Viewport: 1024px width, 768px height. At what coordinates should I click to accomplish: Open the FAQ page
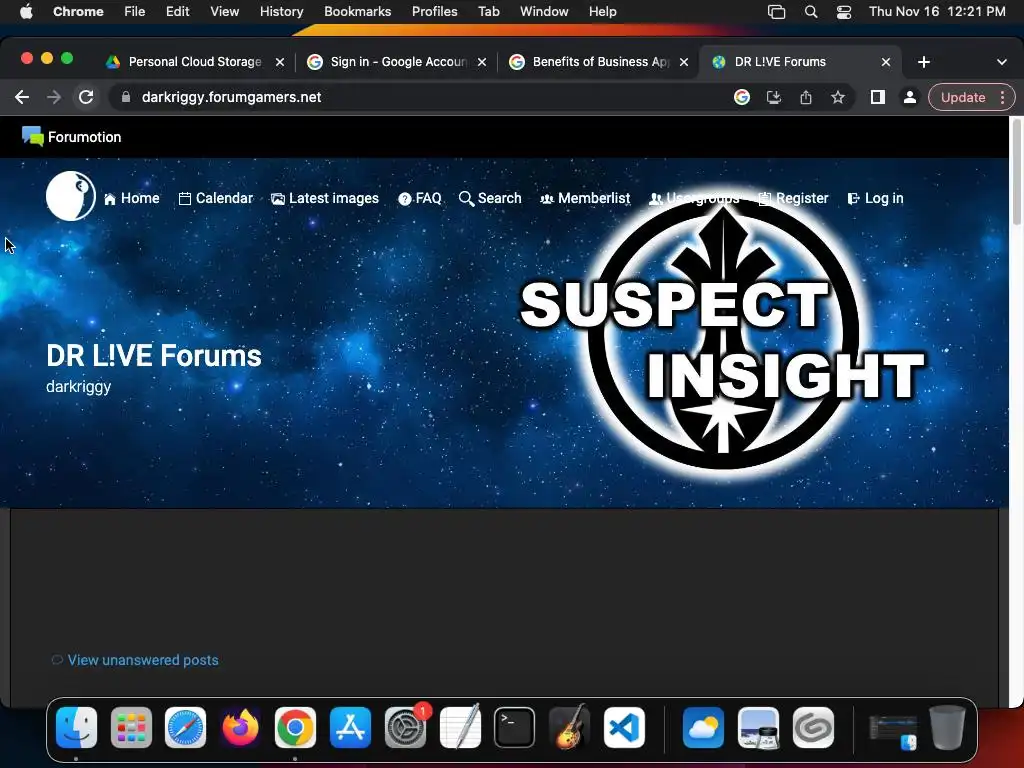coord(420,199)
